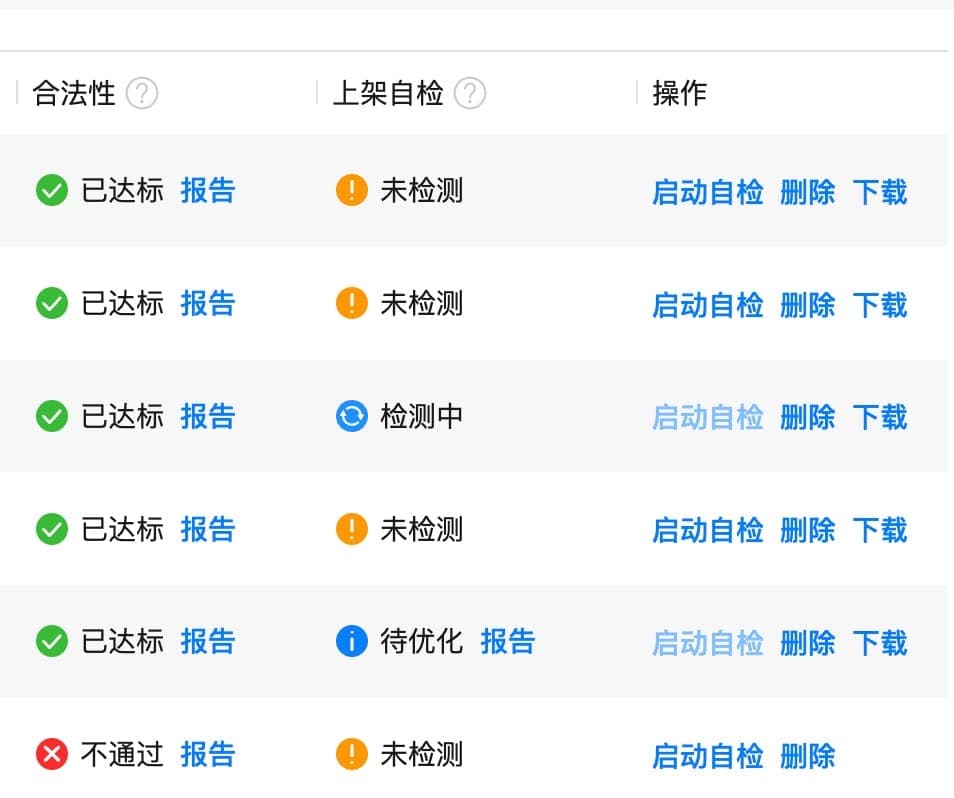
Task: Click 启动自检 in the bottom 不通过 row
Action: pyautogui.click(x=707, y=755)
